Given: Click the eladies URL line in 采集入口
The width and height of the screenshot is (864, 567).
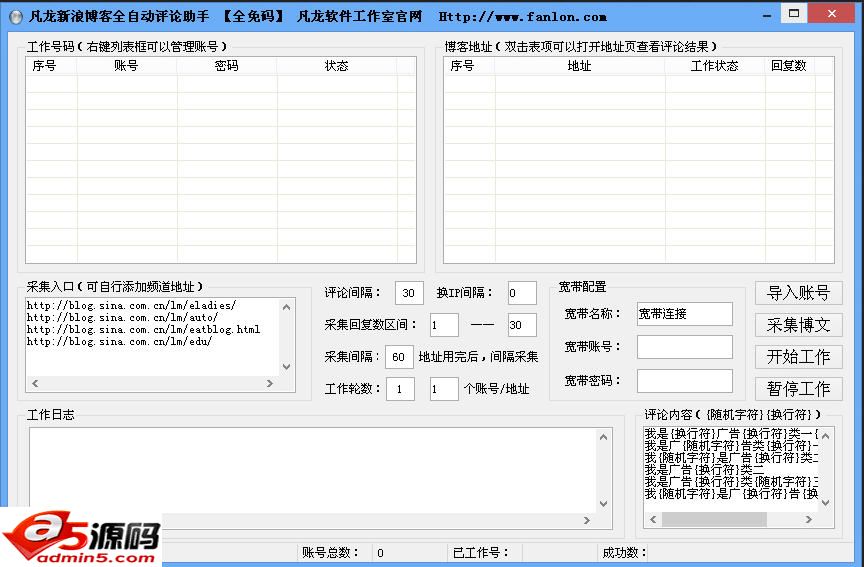Looking at the screenshot, I should 131,305.
